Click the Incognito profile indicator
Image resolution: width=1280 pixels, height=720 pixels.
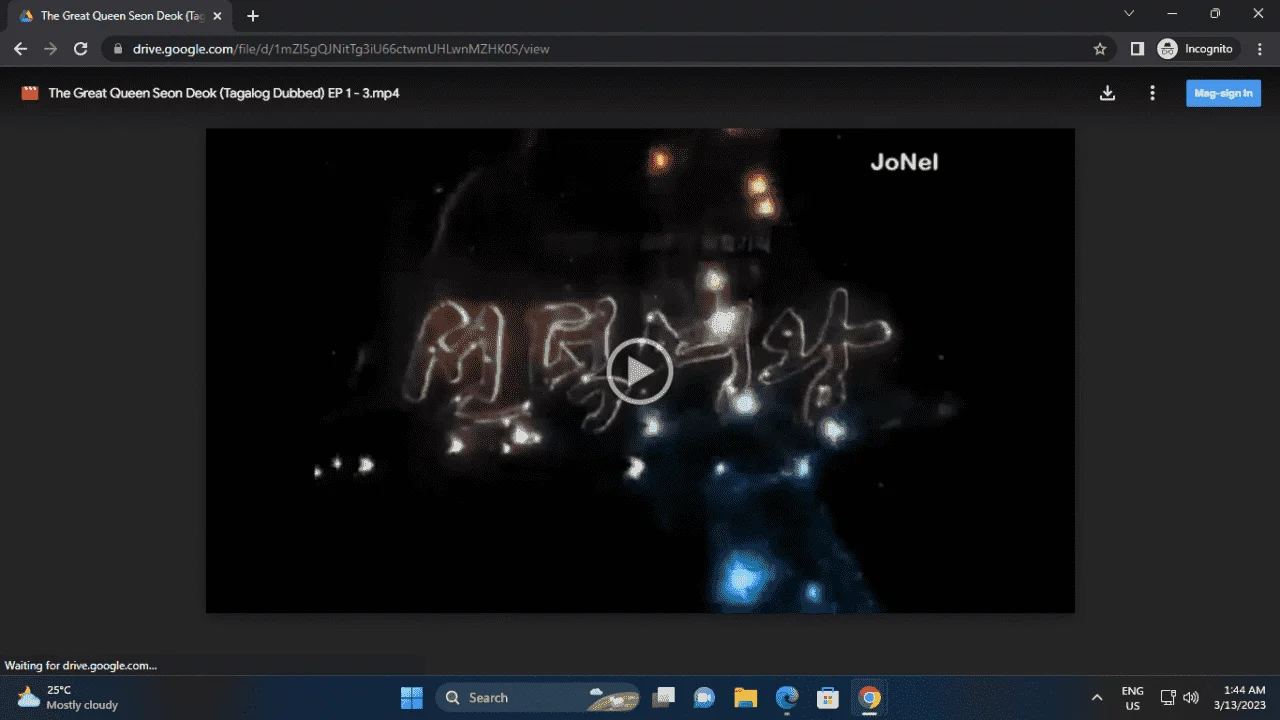[1198, 48]
